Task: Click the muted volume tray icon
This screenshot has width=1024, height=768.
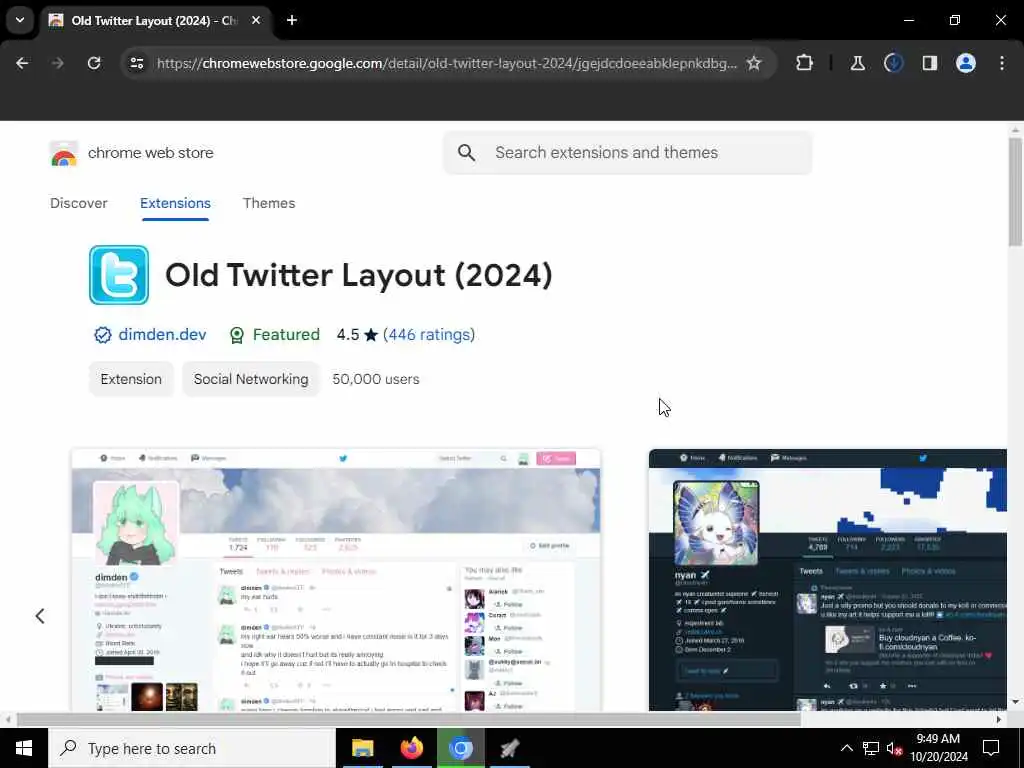Action: (x=894, y=748)
